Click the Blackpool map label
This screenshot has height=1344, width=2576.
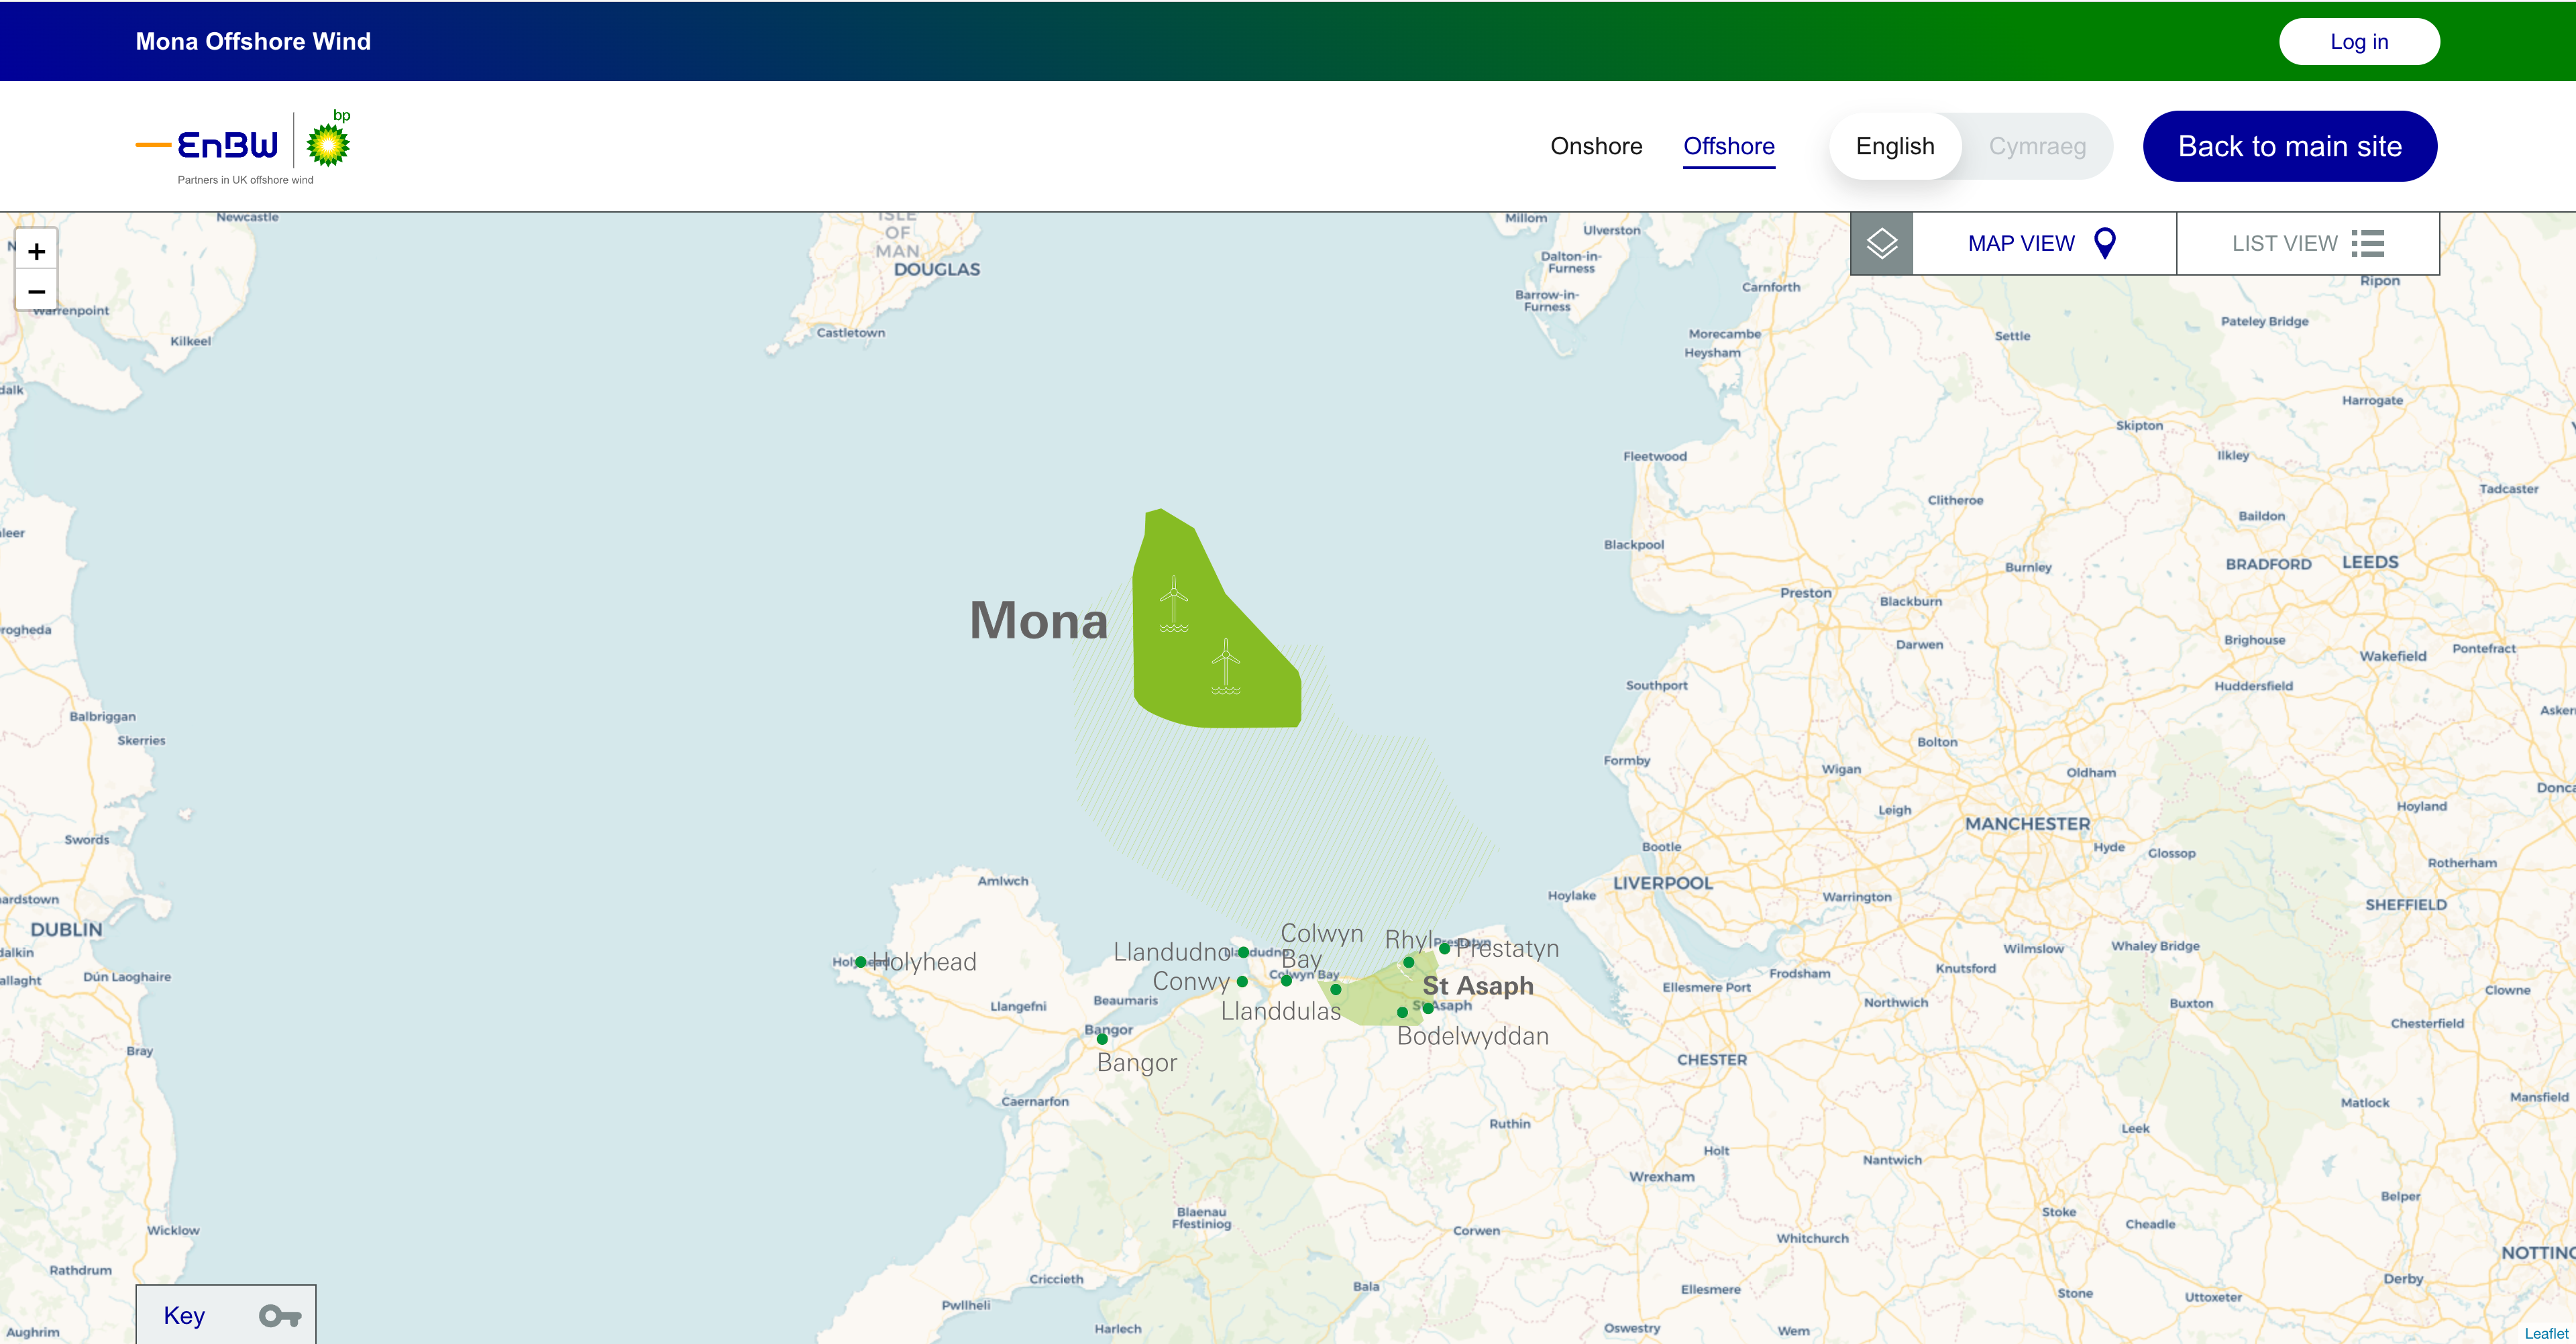coord(1634,545)
